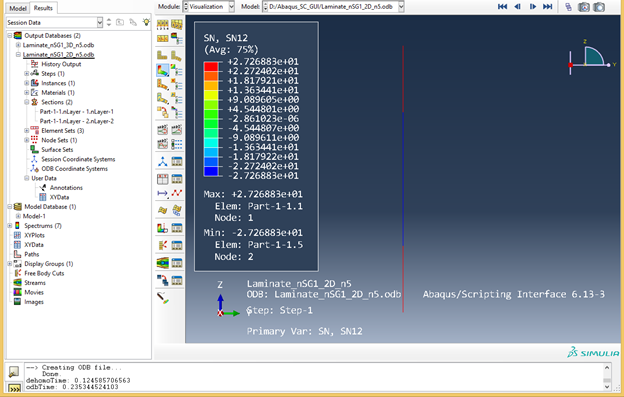Expand Materials (1) node
The image size is (624, 397).
26,93
